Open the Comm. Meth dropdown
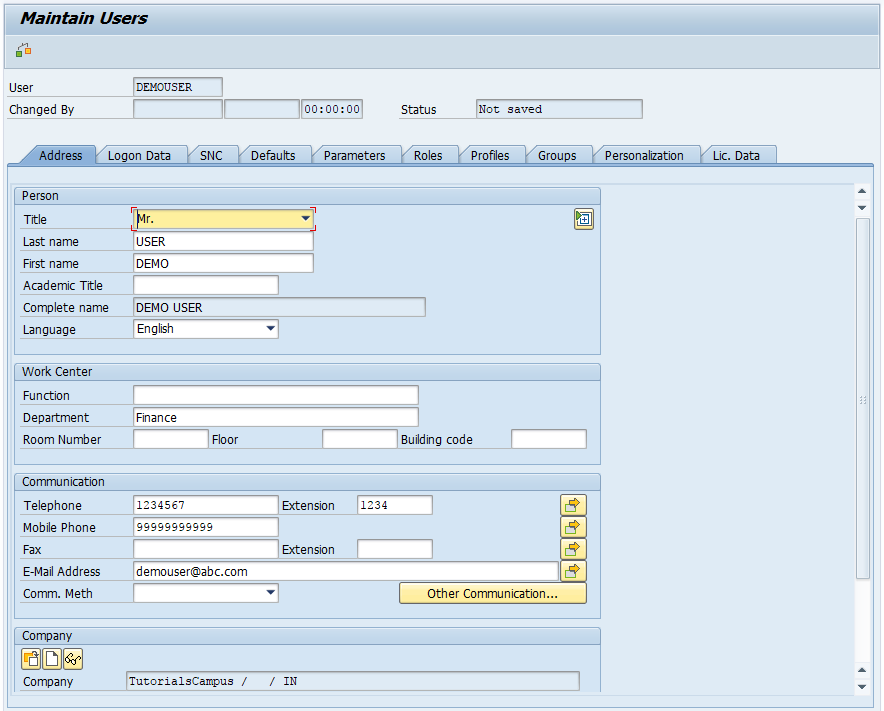Screen dimensions: 884x711 [270, 593]
